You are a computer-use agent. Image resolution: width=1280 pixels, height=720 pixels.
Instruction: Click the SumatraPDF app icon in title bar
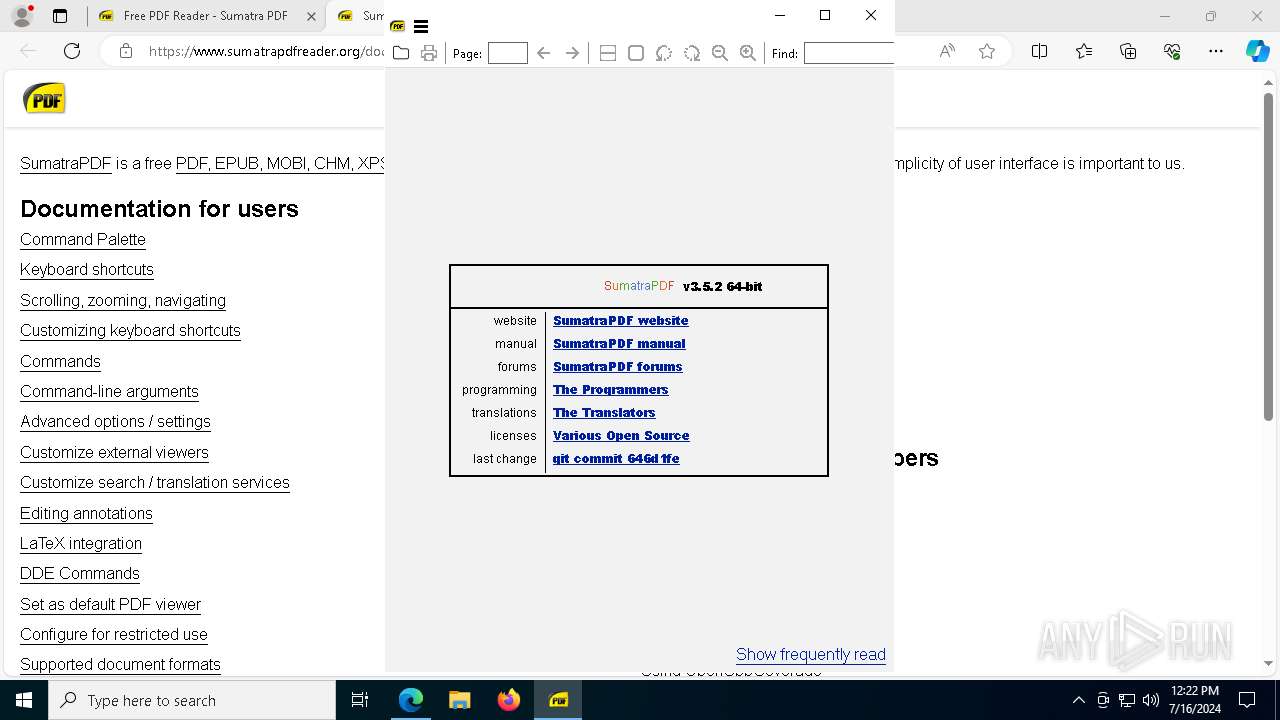pos(398,27)
